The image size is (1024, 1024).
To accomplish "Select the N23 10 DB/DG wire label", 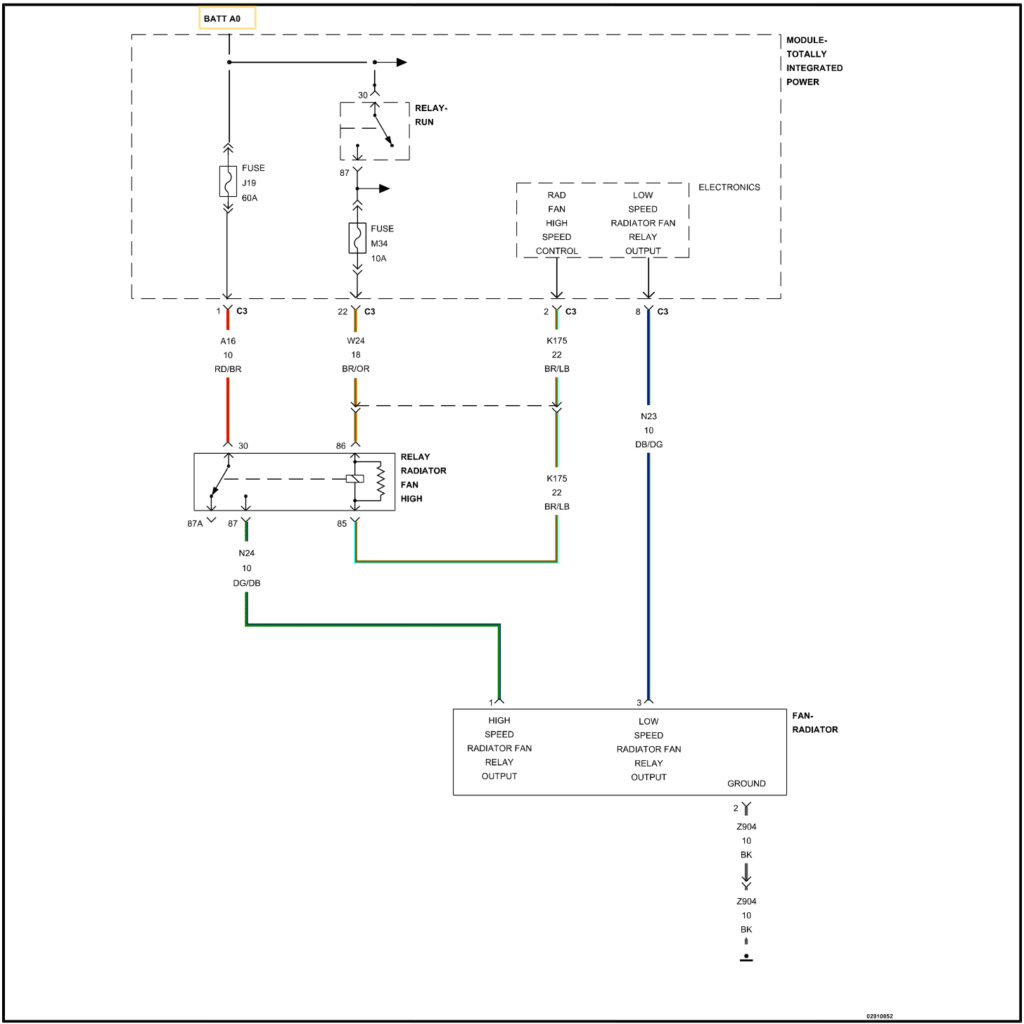I will [x=648, y=430].
